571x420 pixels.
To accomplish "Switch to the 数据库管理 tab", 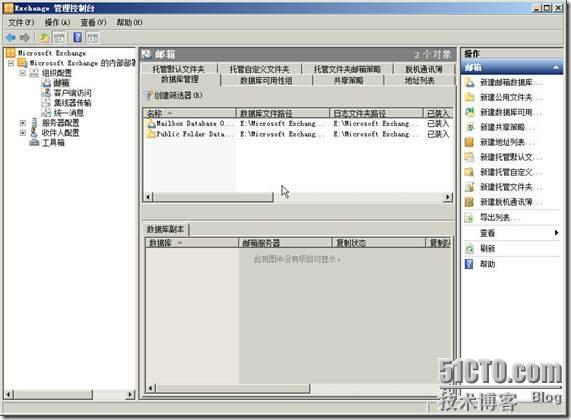I will [x=180, y=79].
